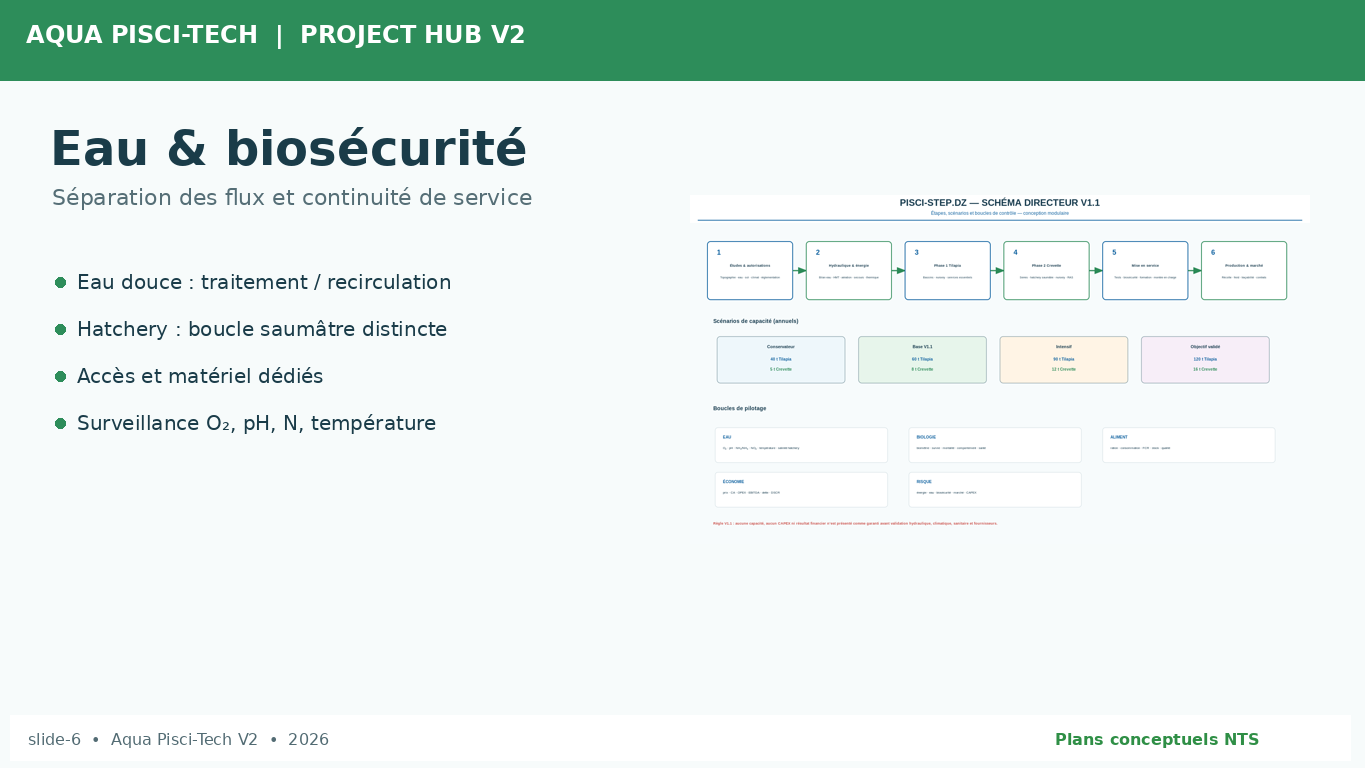The height and width of the screenshot is (768, 1365).
Task: Click arrow leading into Production & marché box
Action: (x=1195, y=271)
